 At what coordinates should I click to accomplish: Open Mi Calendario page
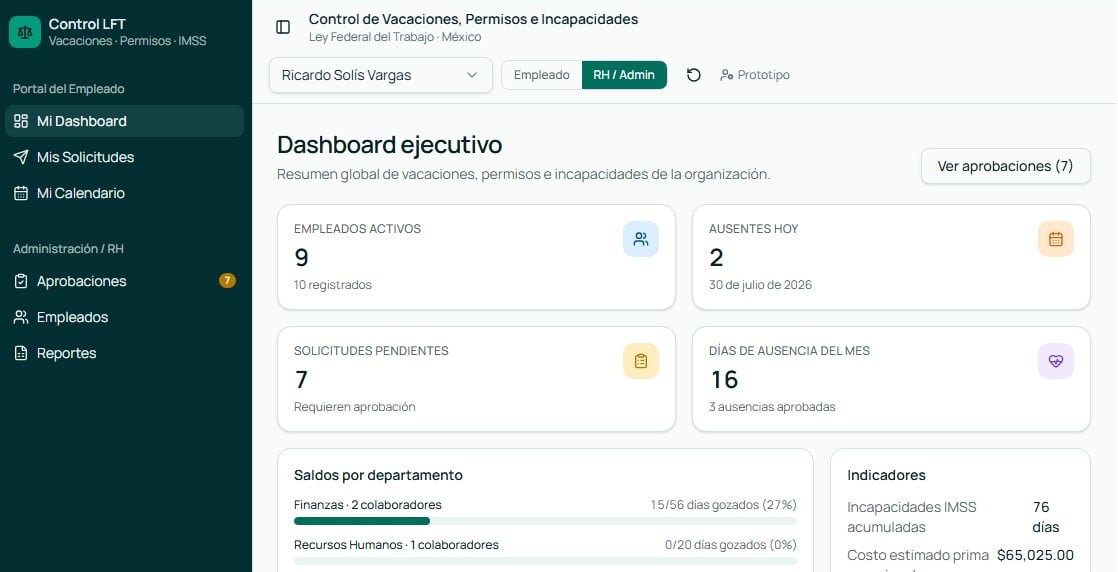point(125,193)
